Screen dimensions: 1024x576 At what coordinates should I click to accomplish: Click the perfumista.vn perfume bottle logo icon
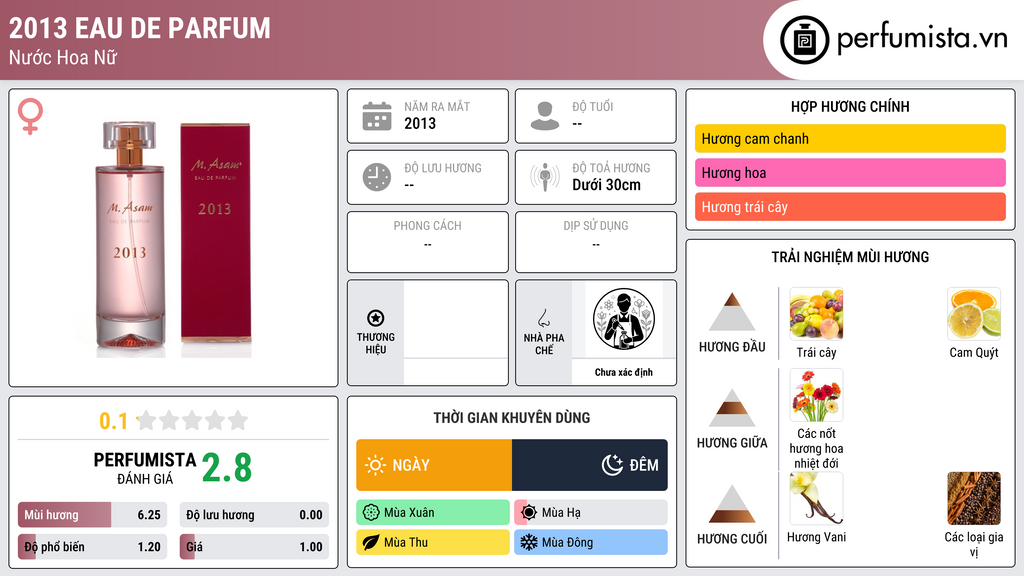[804, 40]
